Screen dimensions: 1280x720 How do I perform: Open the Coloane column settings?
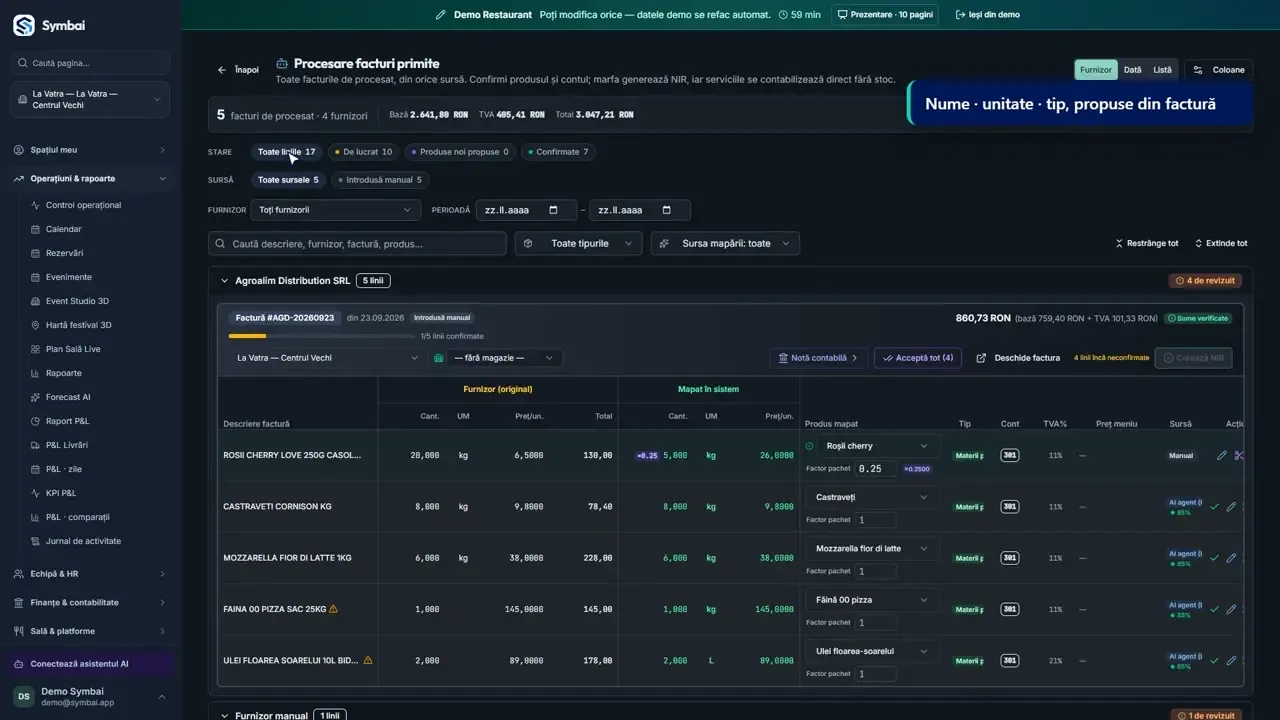1219,70
